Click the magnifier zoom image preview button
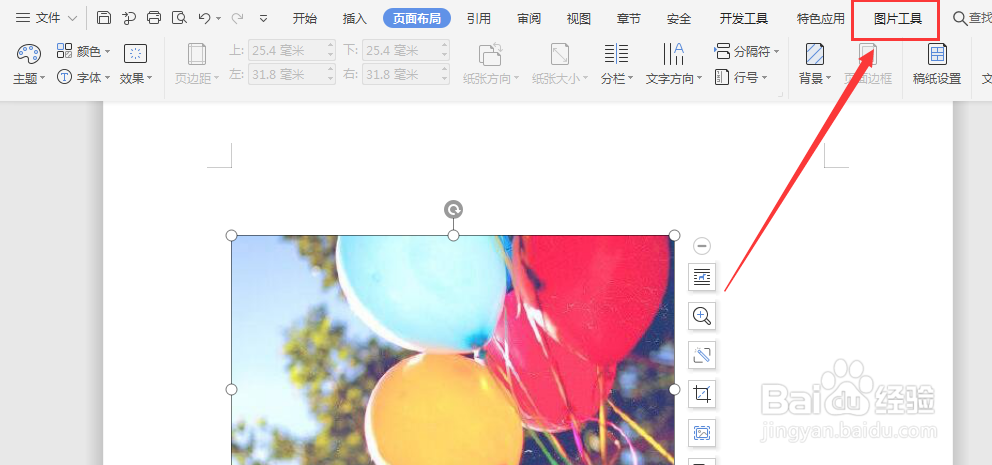992x465 pixels. 702,316
